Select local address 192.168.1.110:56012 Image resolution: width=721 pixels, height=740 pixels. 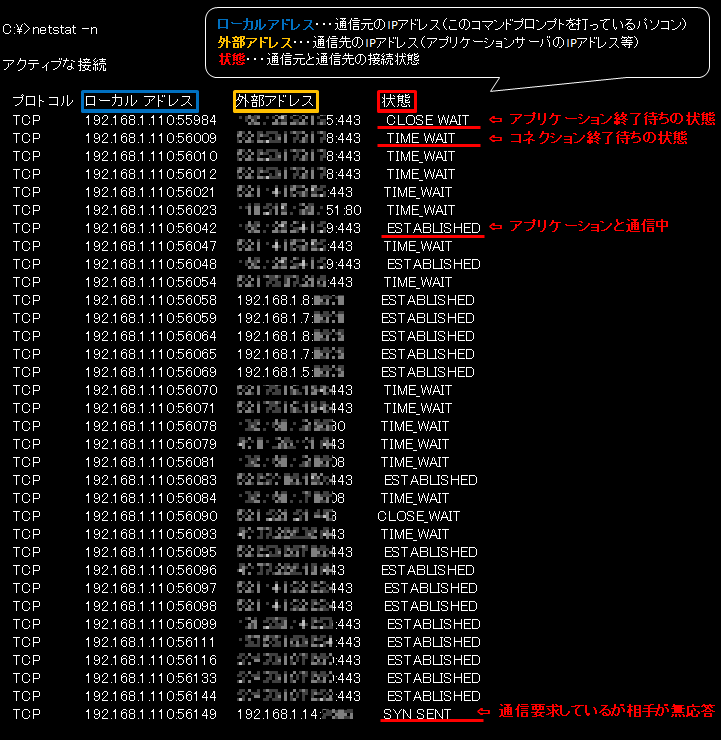coord(151,175)
